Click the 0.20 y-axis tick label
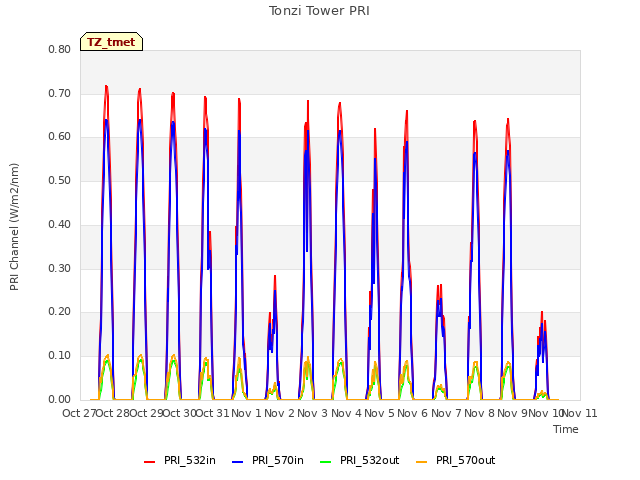 (60, 312)
